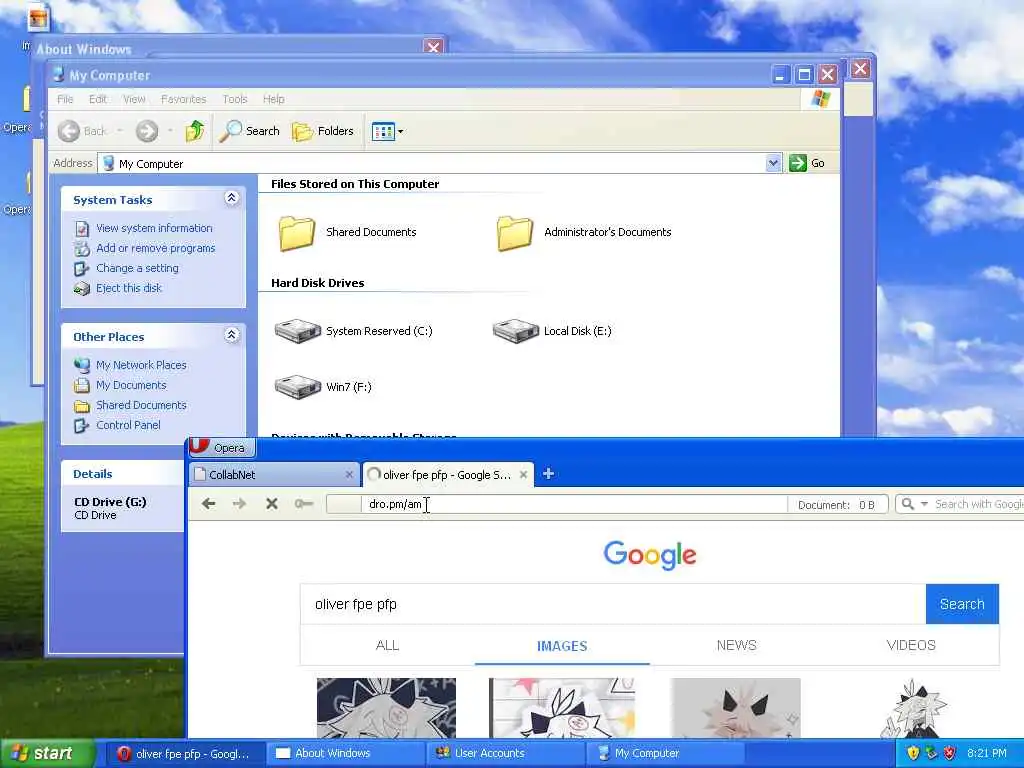
Task: Close the oliver fpe pfp tab
Action: tap(523, 475)
